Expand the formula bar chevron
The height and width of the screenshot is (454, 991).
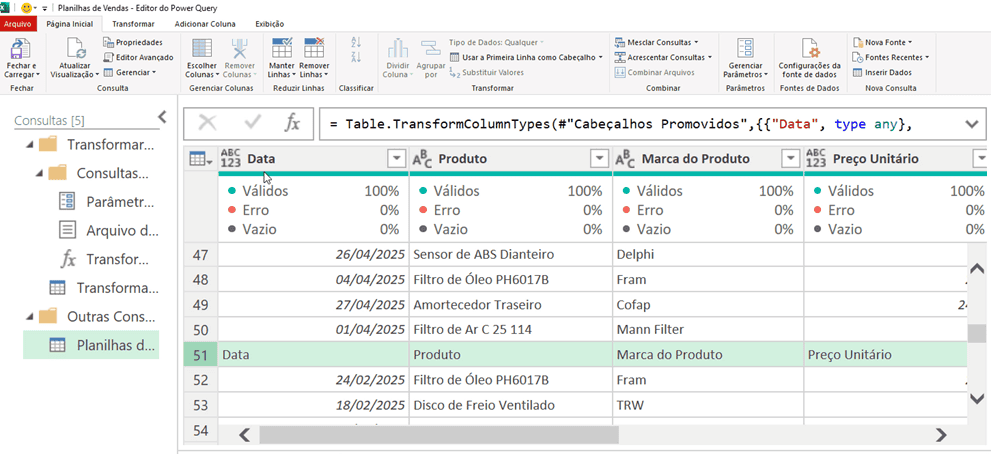coord(972,123)
